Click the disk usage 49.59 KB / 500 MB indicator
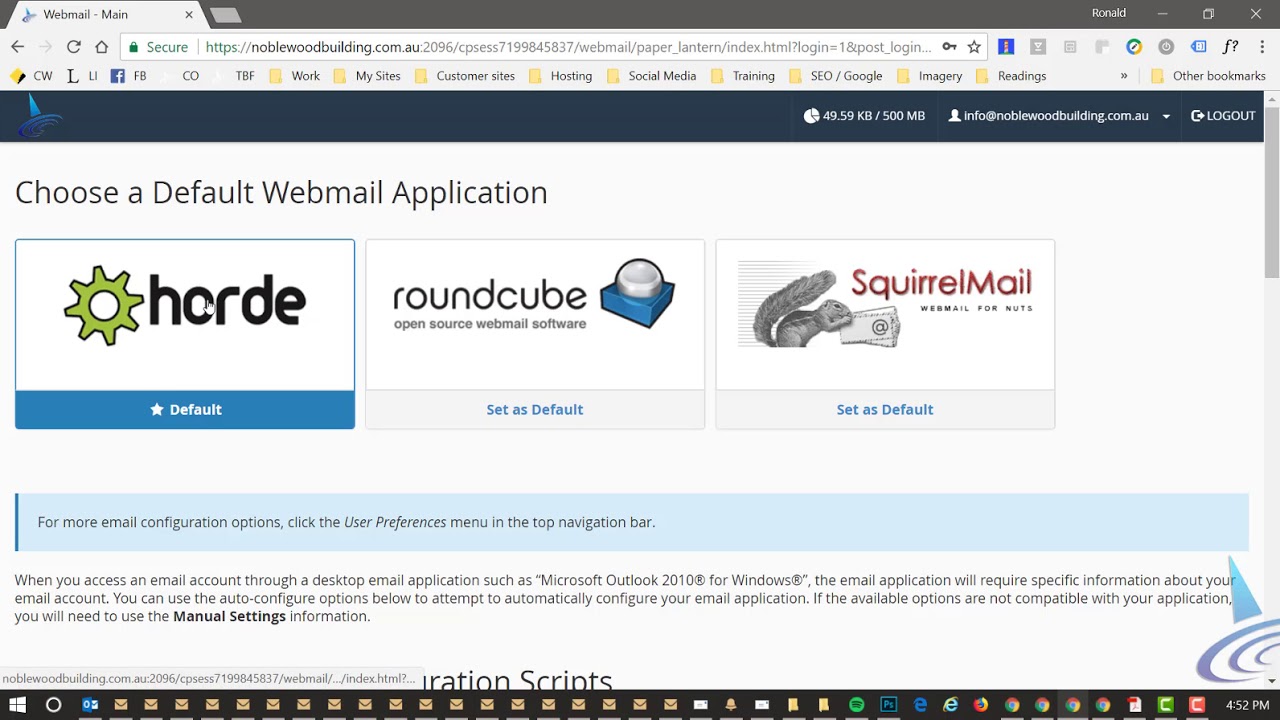Viewport: 1280px width, 720px height. pos(864,116)
